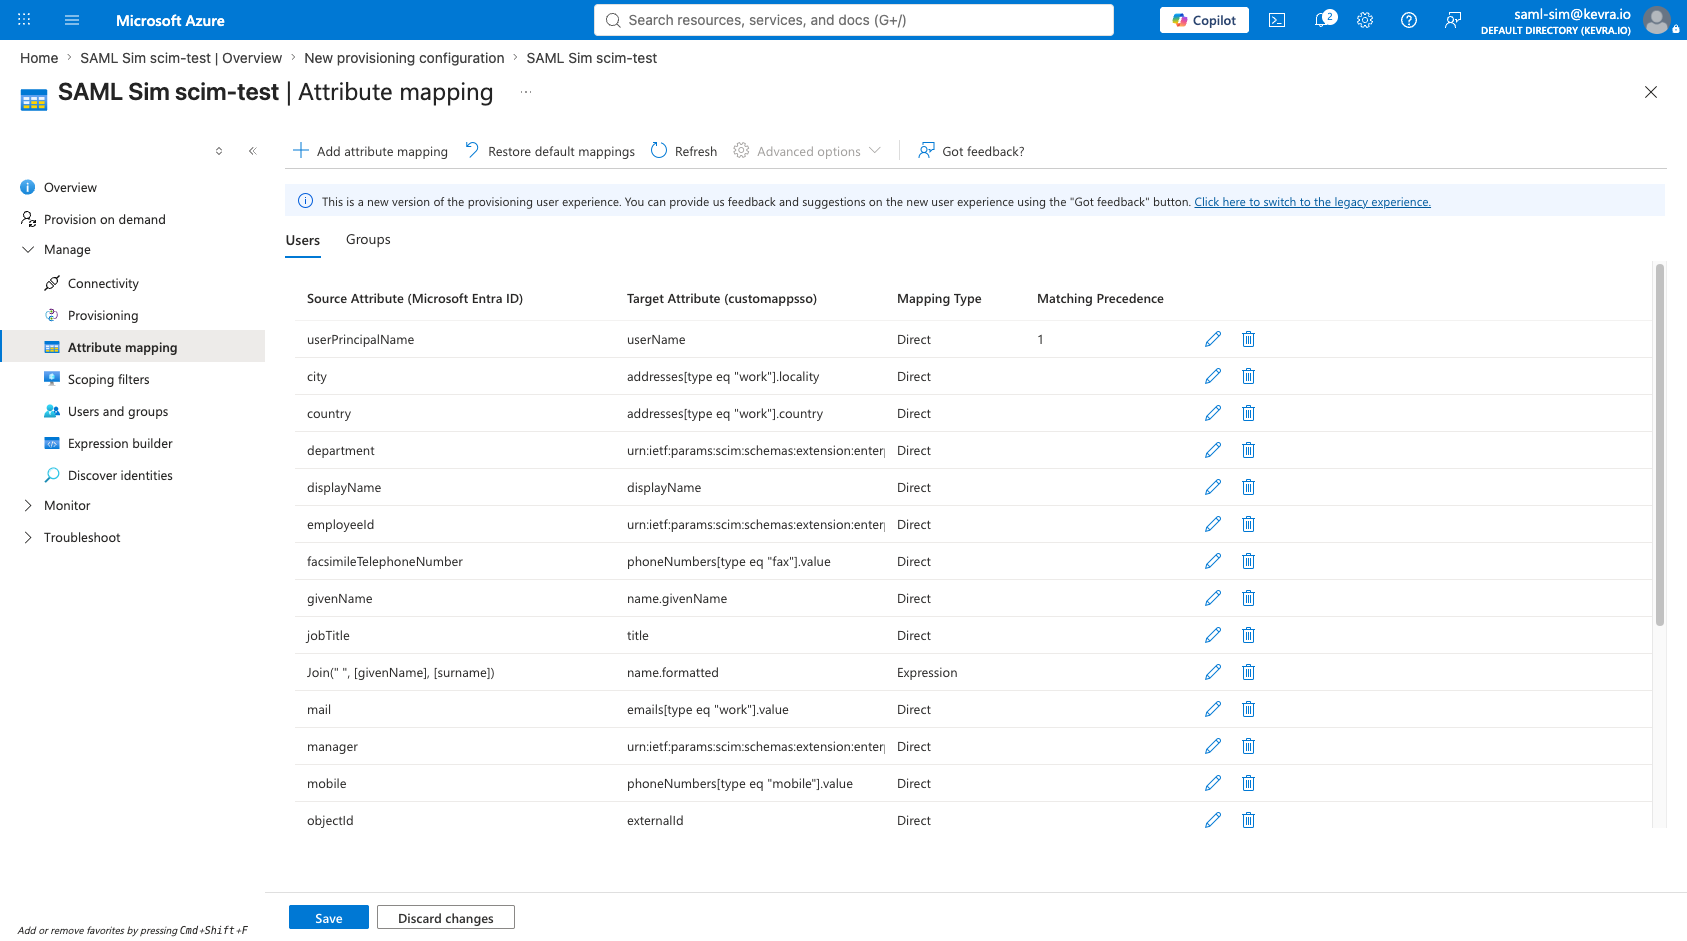Edit the objectId attribute mapping

pos(1213,820)
